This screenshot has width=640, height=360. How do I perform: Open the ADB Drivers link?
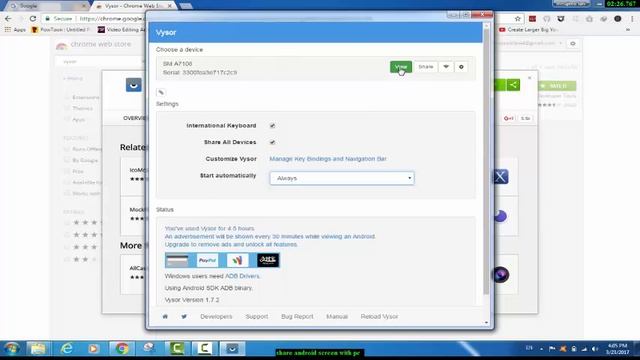click(242, 276)
